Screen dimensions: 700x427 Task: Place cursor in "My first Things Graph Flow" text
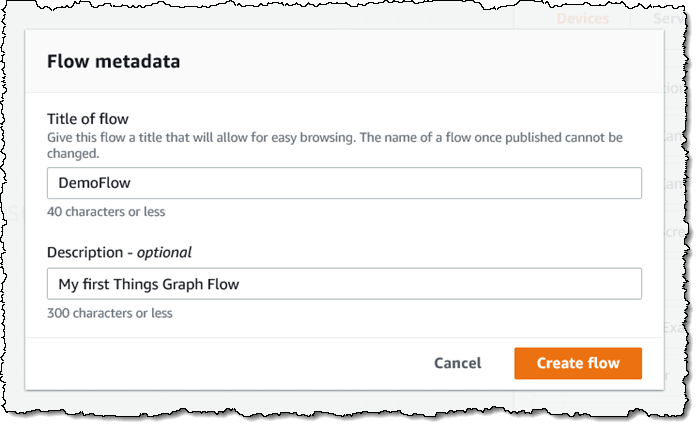pyautogui.click(x=148, y=284)
